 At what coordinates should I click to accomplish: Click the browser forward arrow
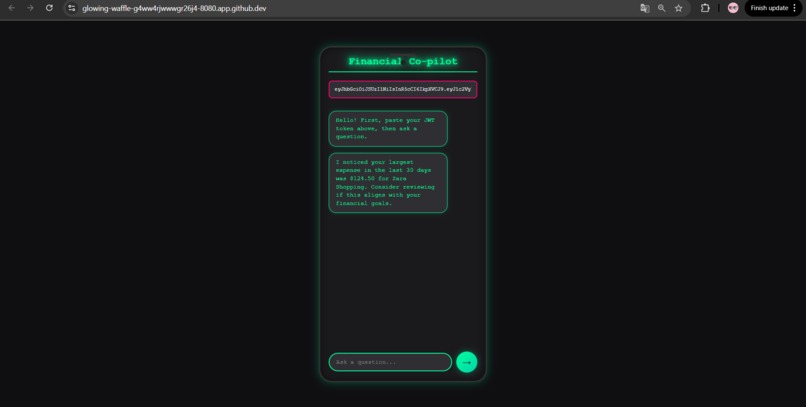point(30,8)
